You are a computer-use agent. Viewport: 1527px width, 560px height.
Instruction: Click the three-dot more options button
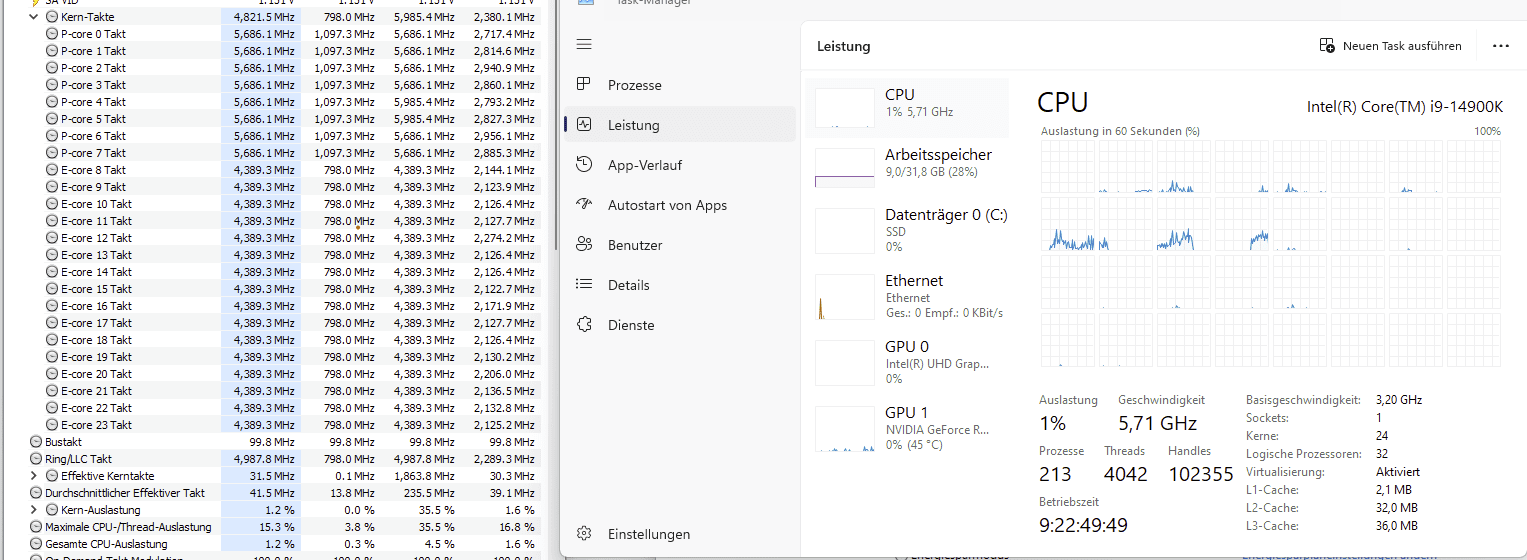click(x=1500, y=46)
